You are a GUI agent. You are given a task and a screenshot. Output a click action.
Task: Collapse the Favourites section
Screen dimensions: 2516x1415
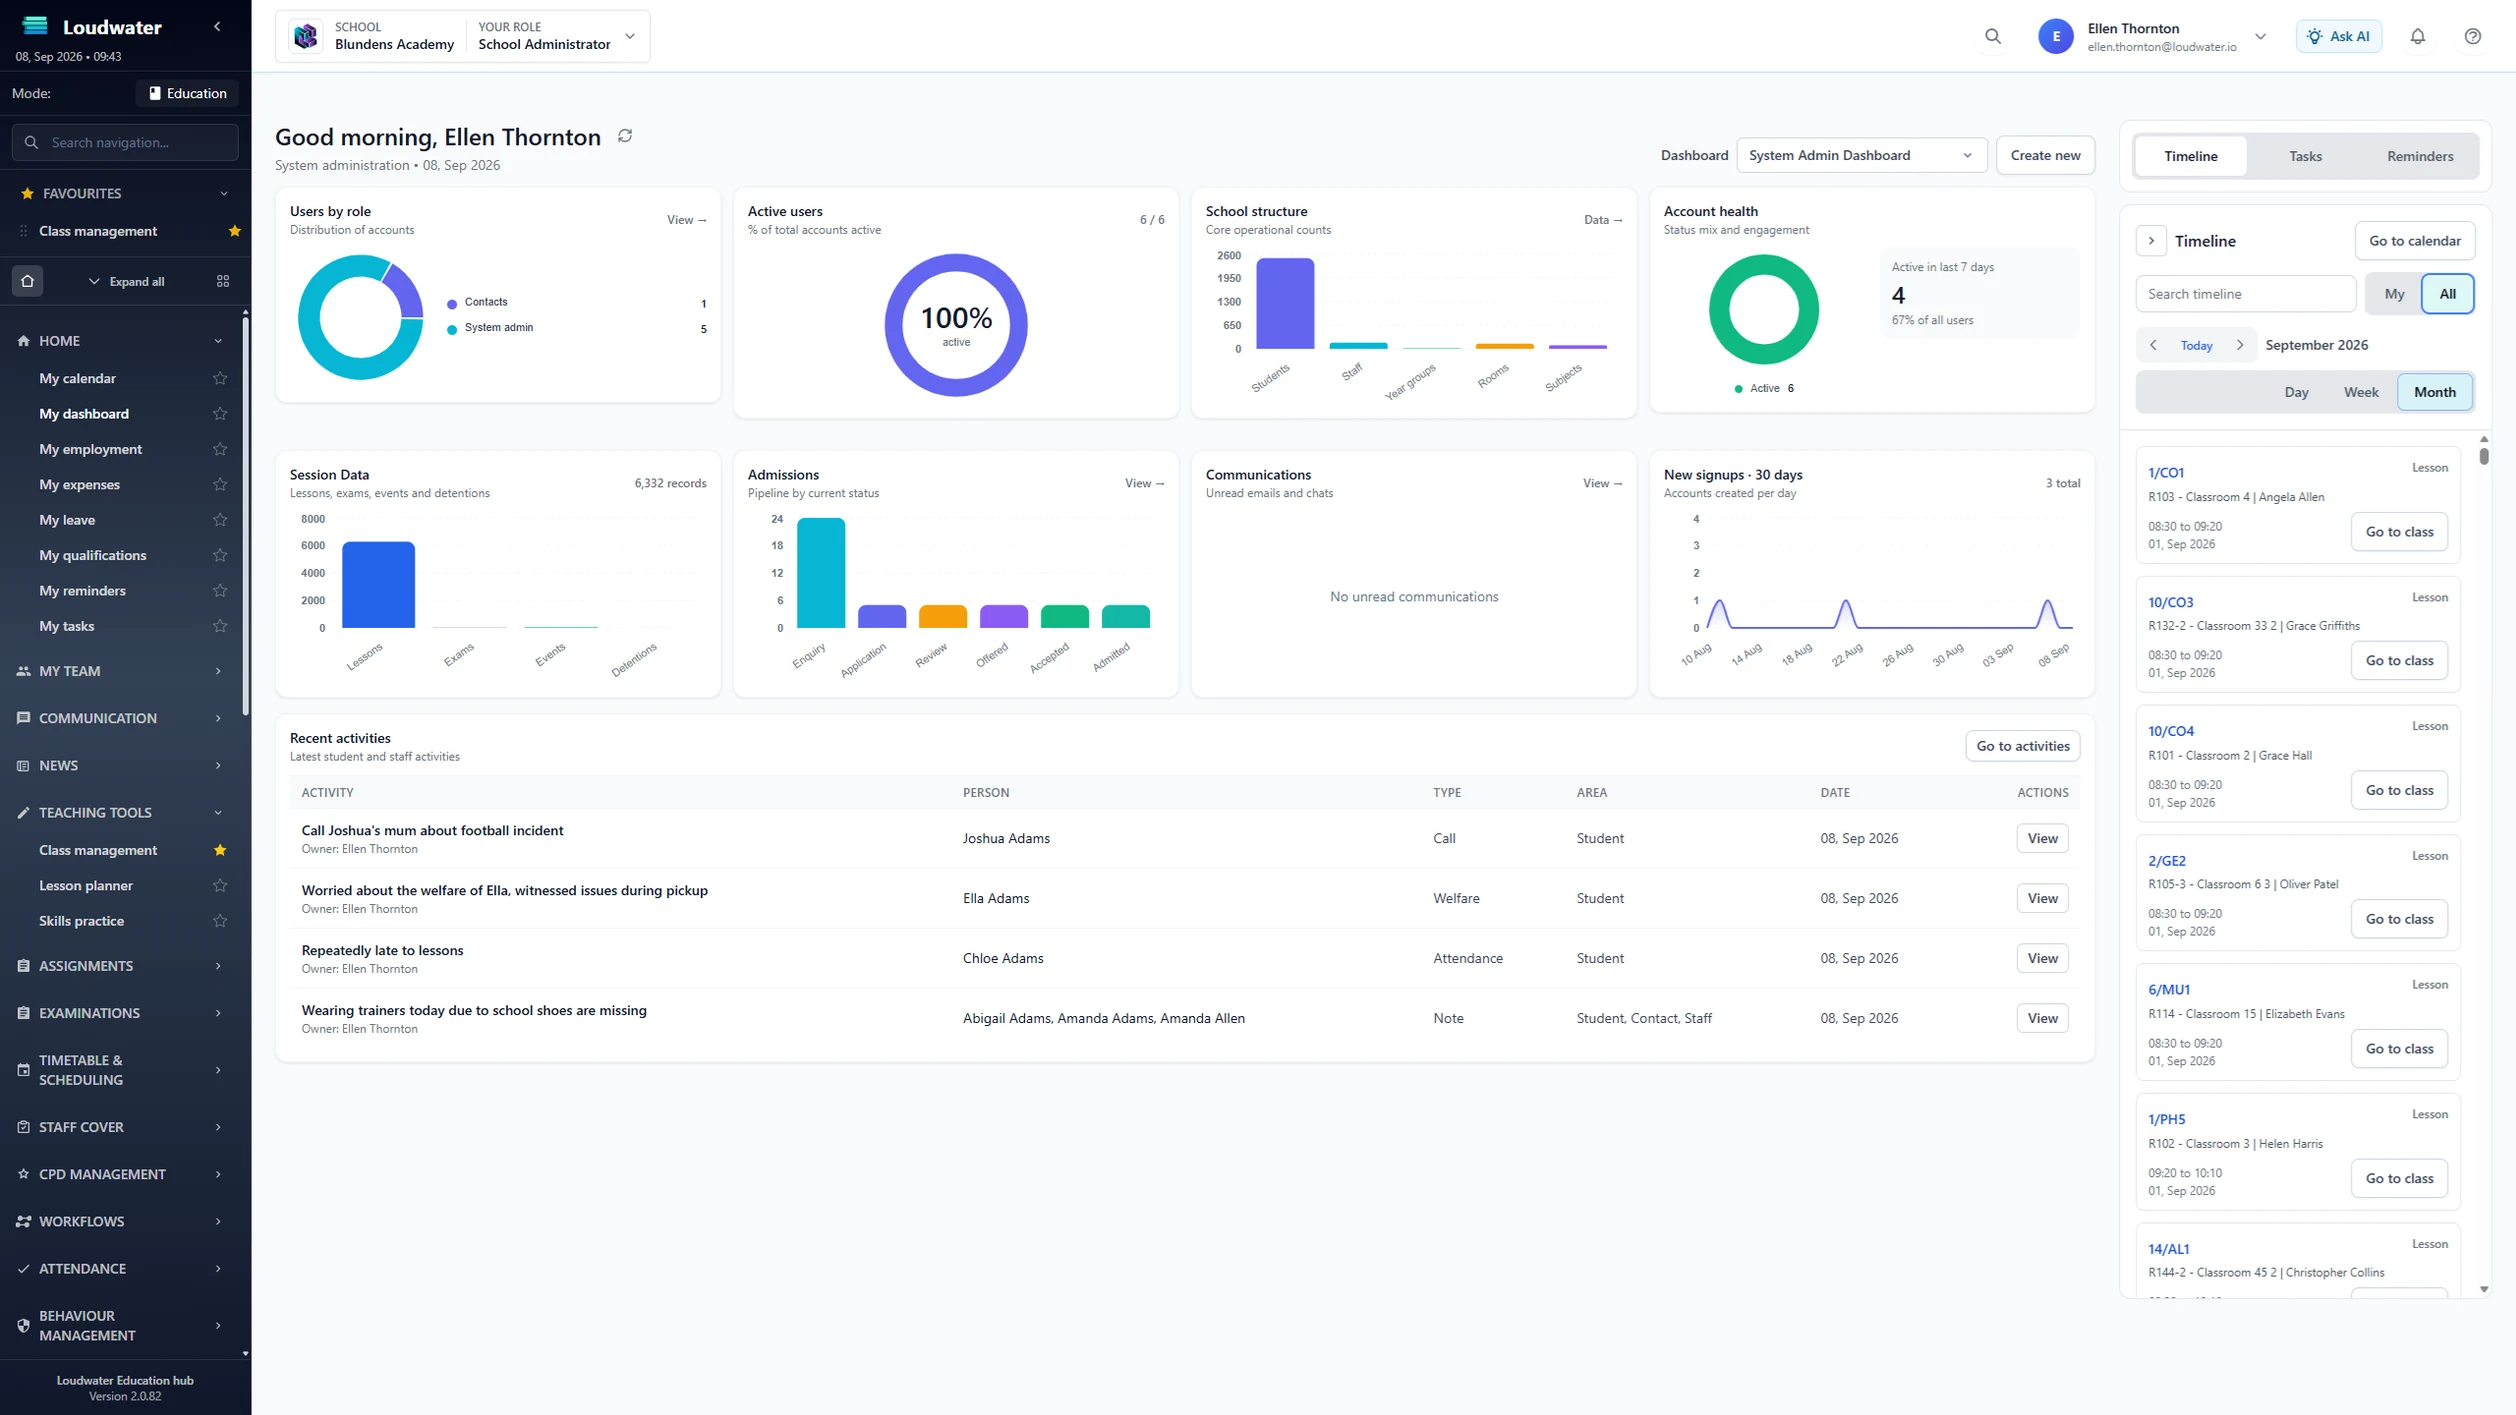point(223,193)
